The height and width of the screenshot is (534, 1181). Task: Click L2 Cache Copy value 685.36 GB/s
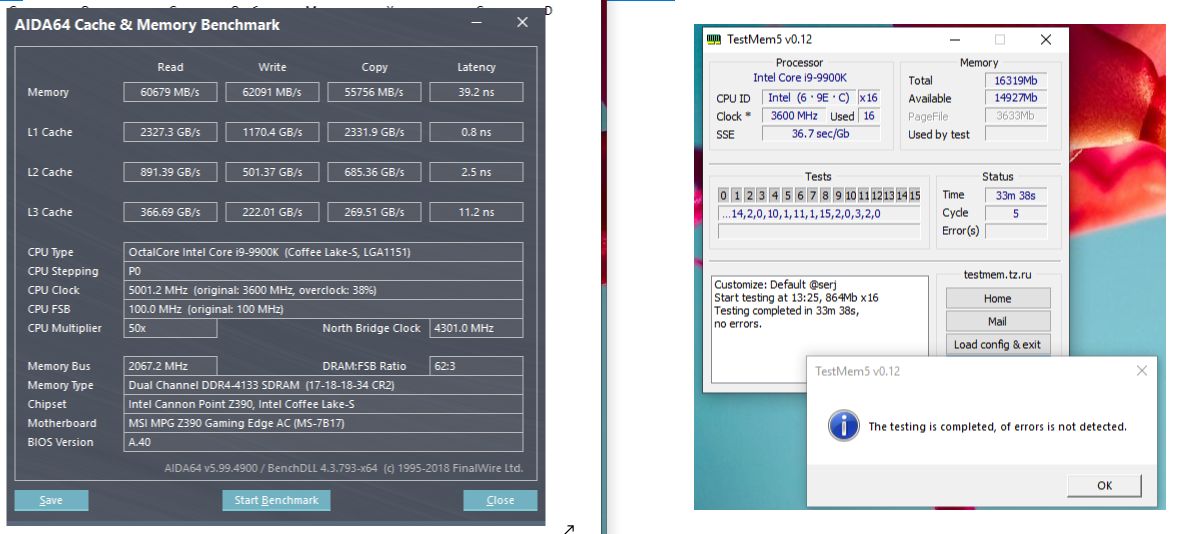pos(374,172)
